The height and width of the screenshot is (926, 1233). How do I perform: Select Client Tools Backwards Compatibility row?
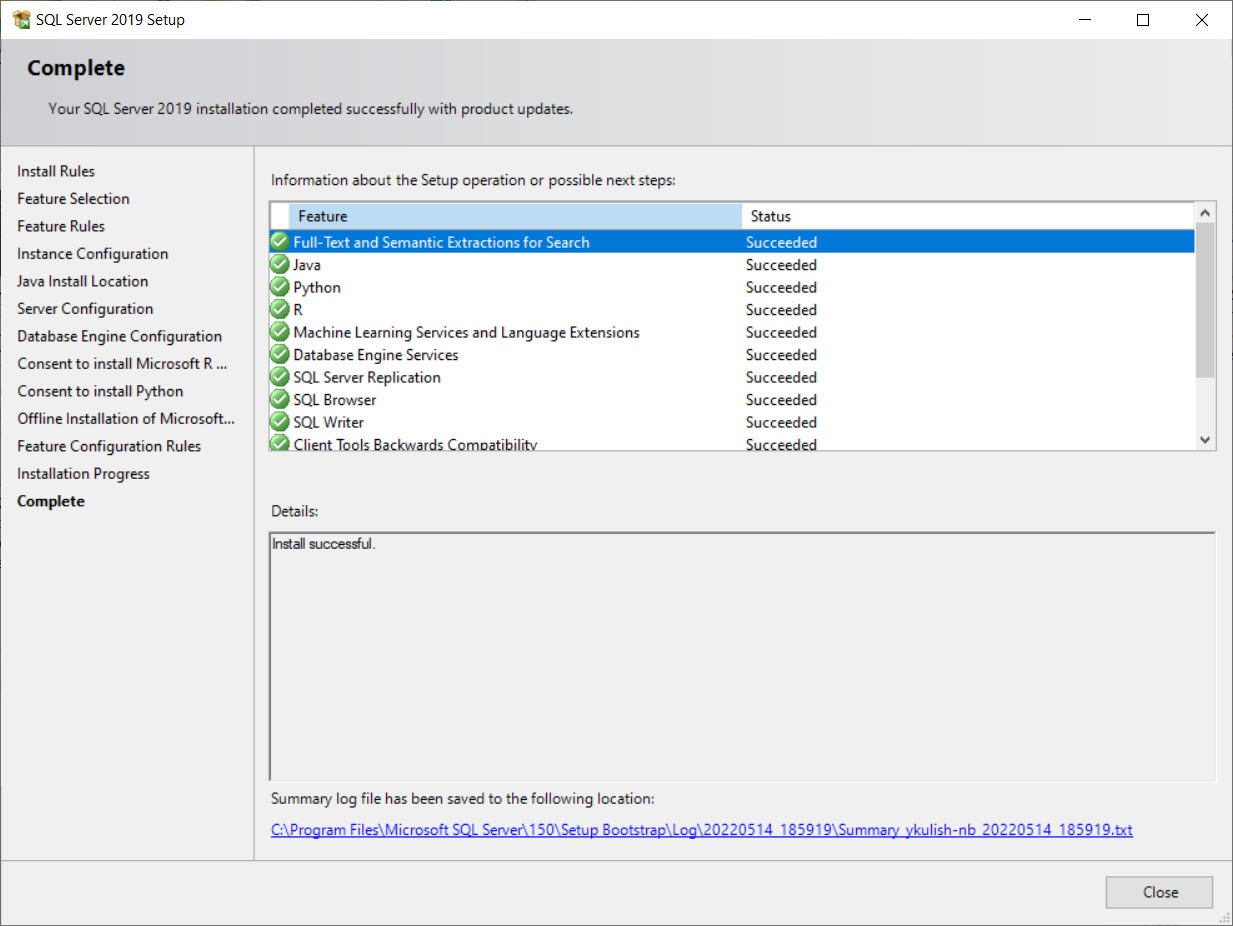point(732,443)
